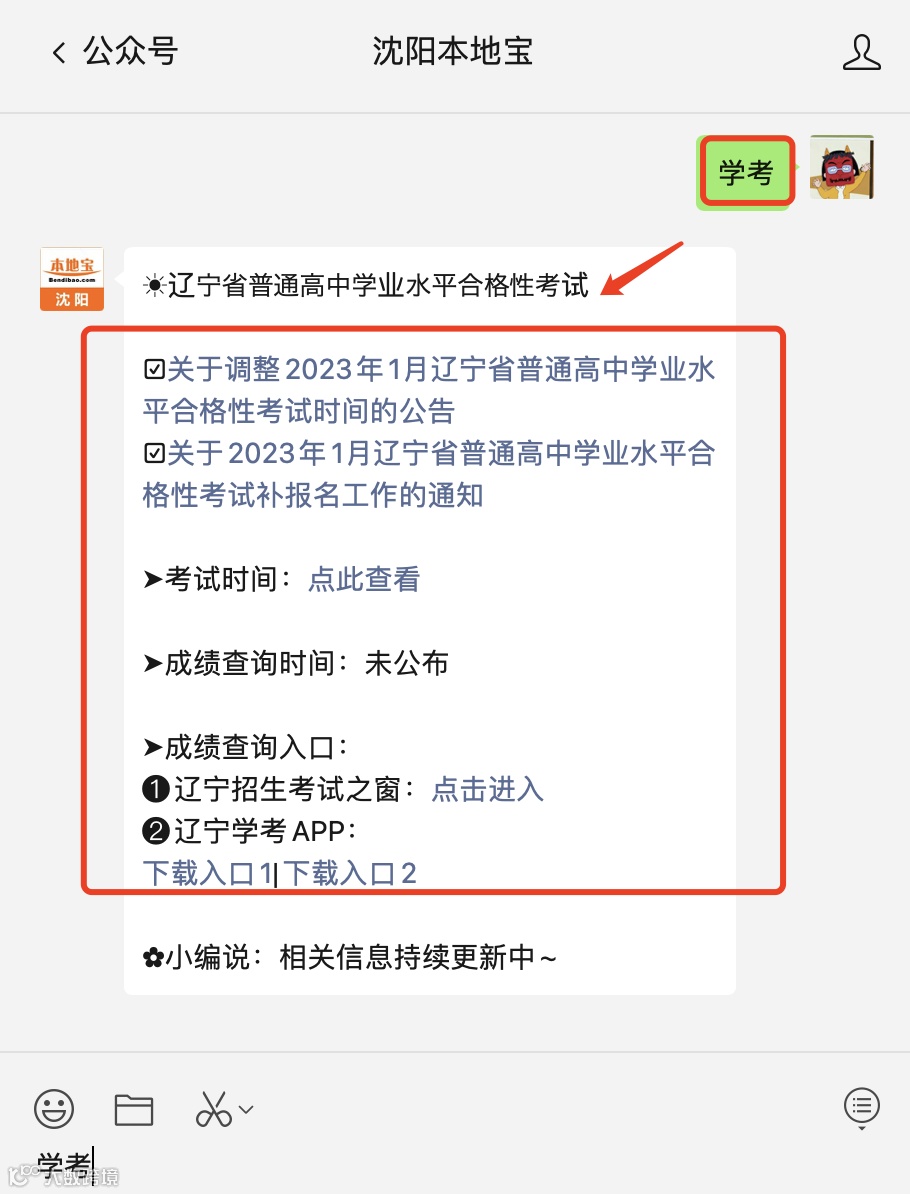Viewport: 910px width, 1194px height.
Task: Go back via the 公众号 chevron
Action: (x=59, y=53)
